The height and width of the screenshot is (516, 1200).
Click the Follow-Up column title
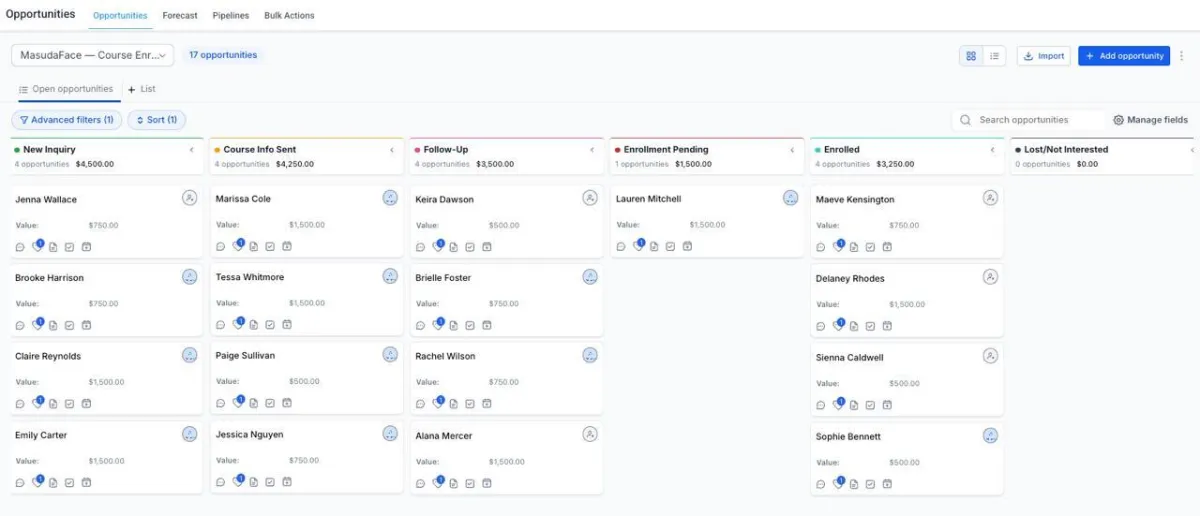click(x=445, y=150)
